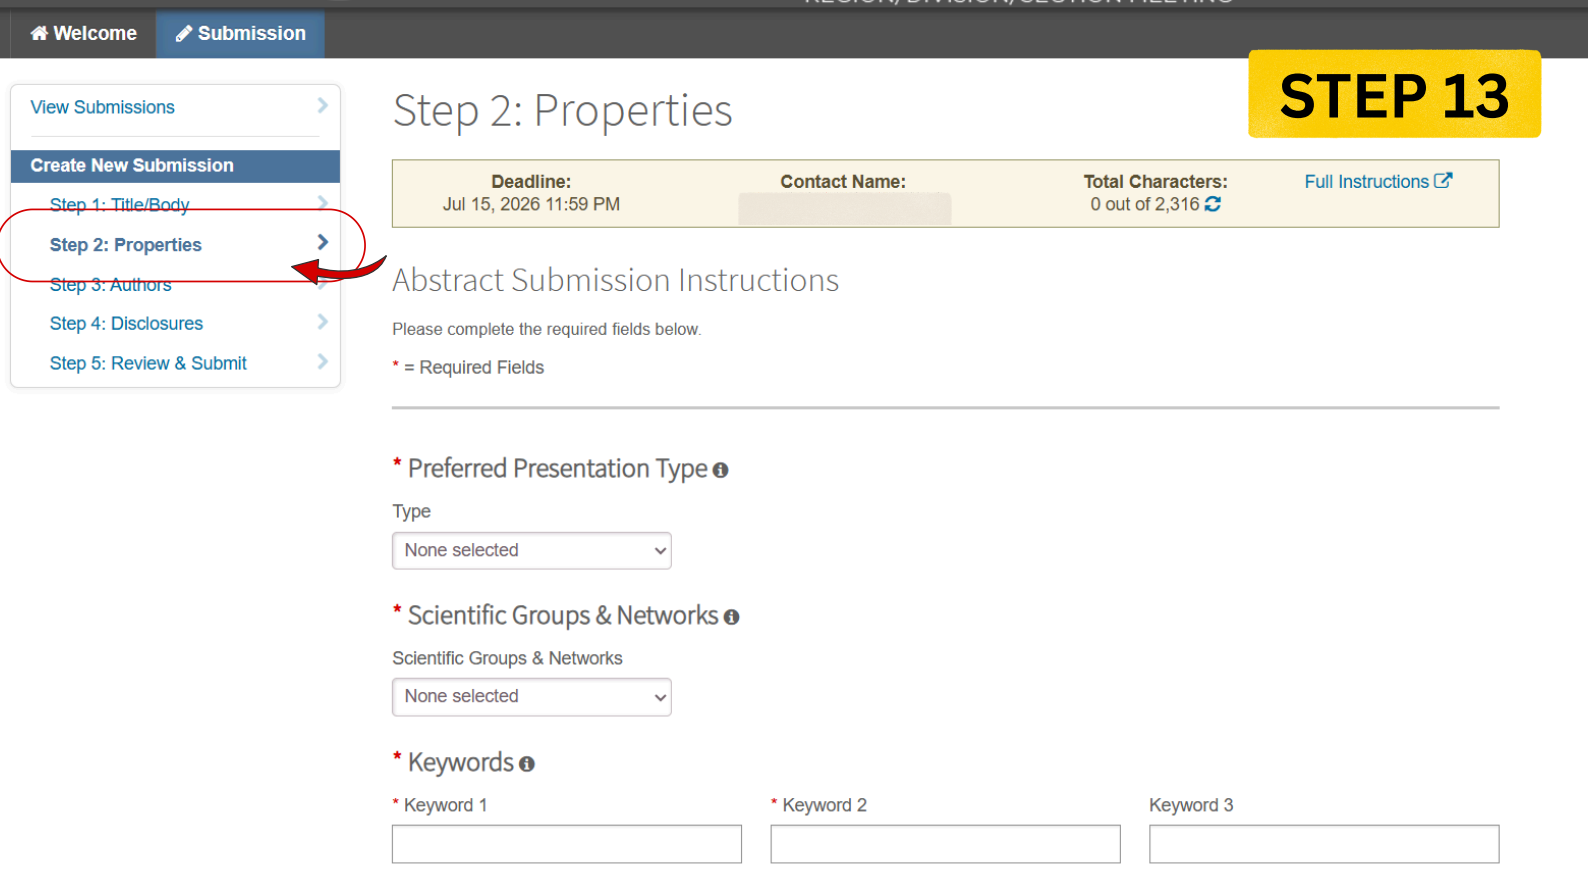Open Step 4: Disclosures
The height and width of the screenshot is (871, 1588).
[126, 324]
